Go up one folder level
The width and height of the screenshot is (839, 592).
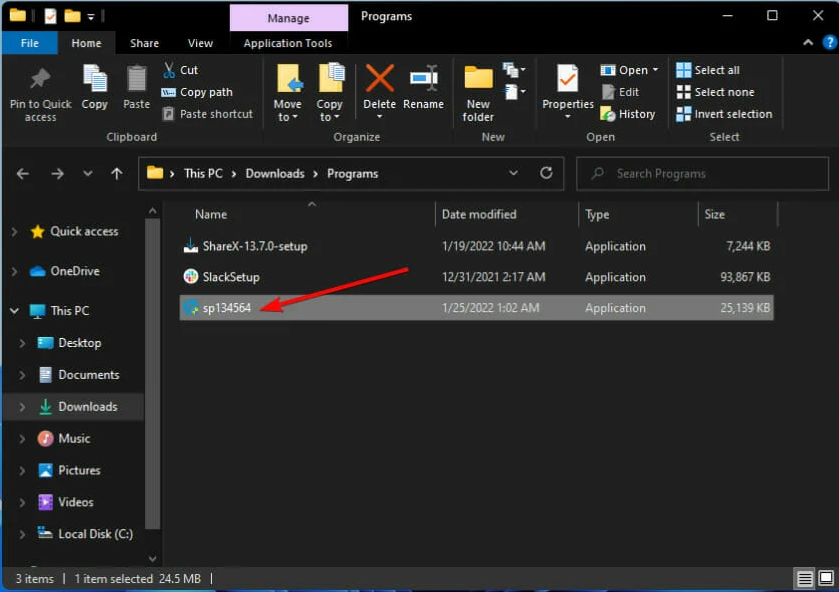117,173
